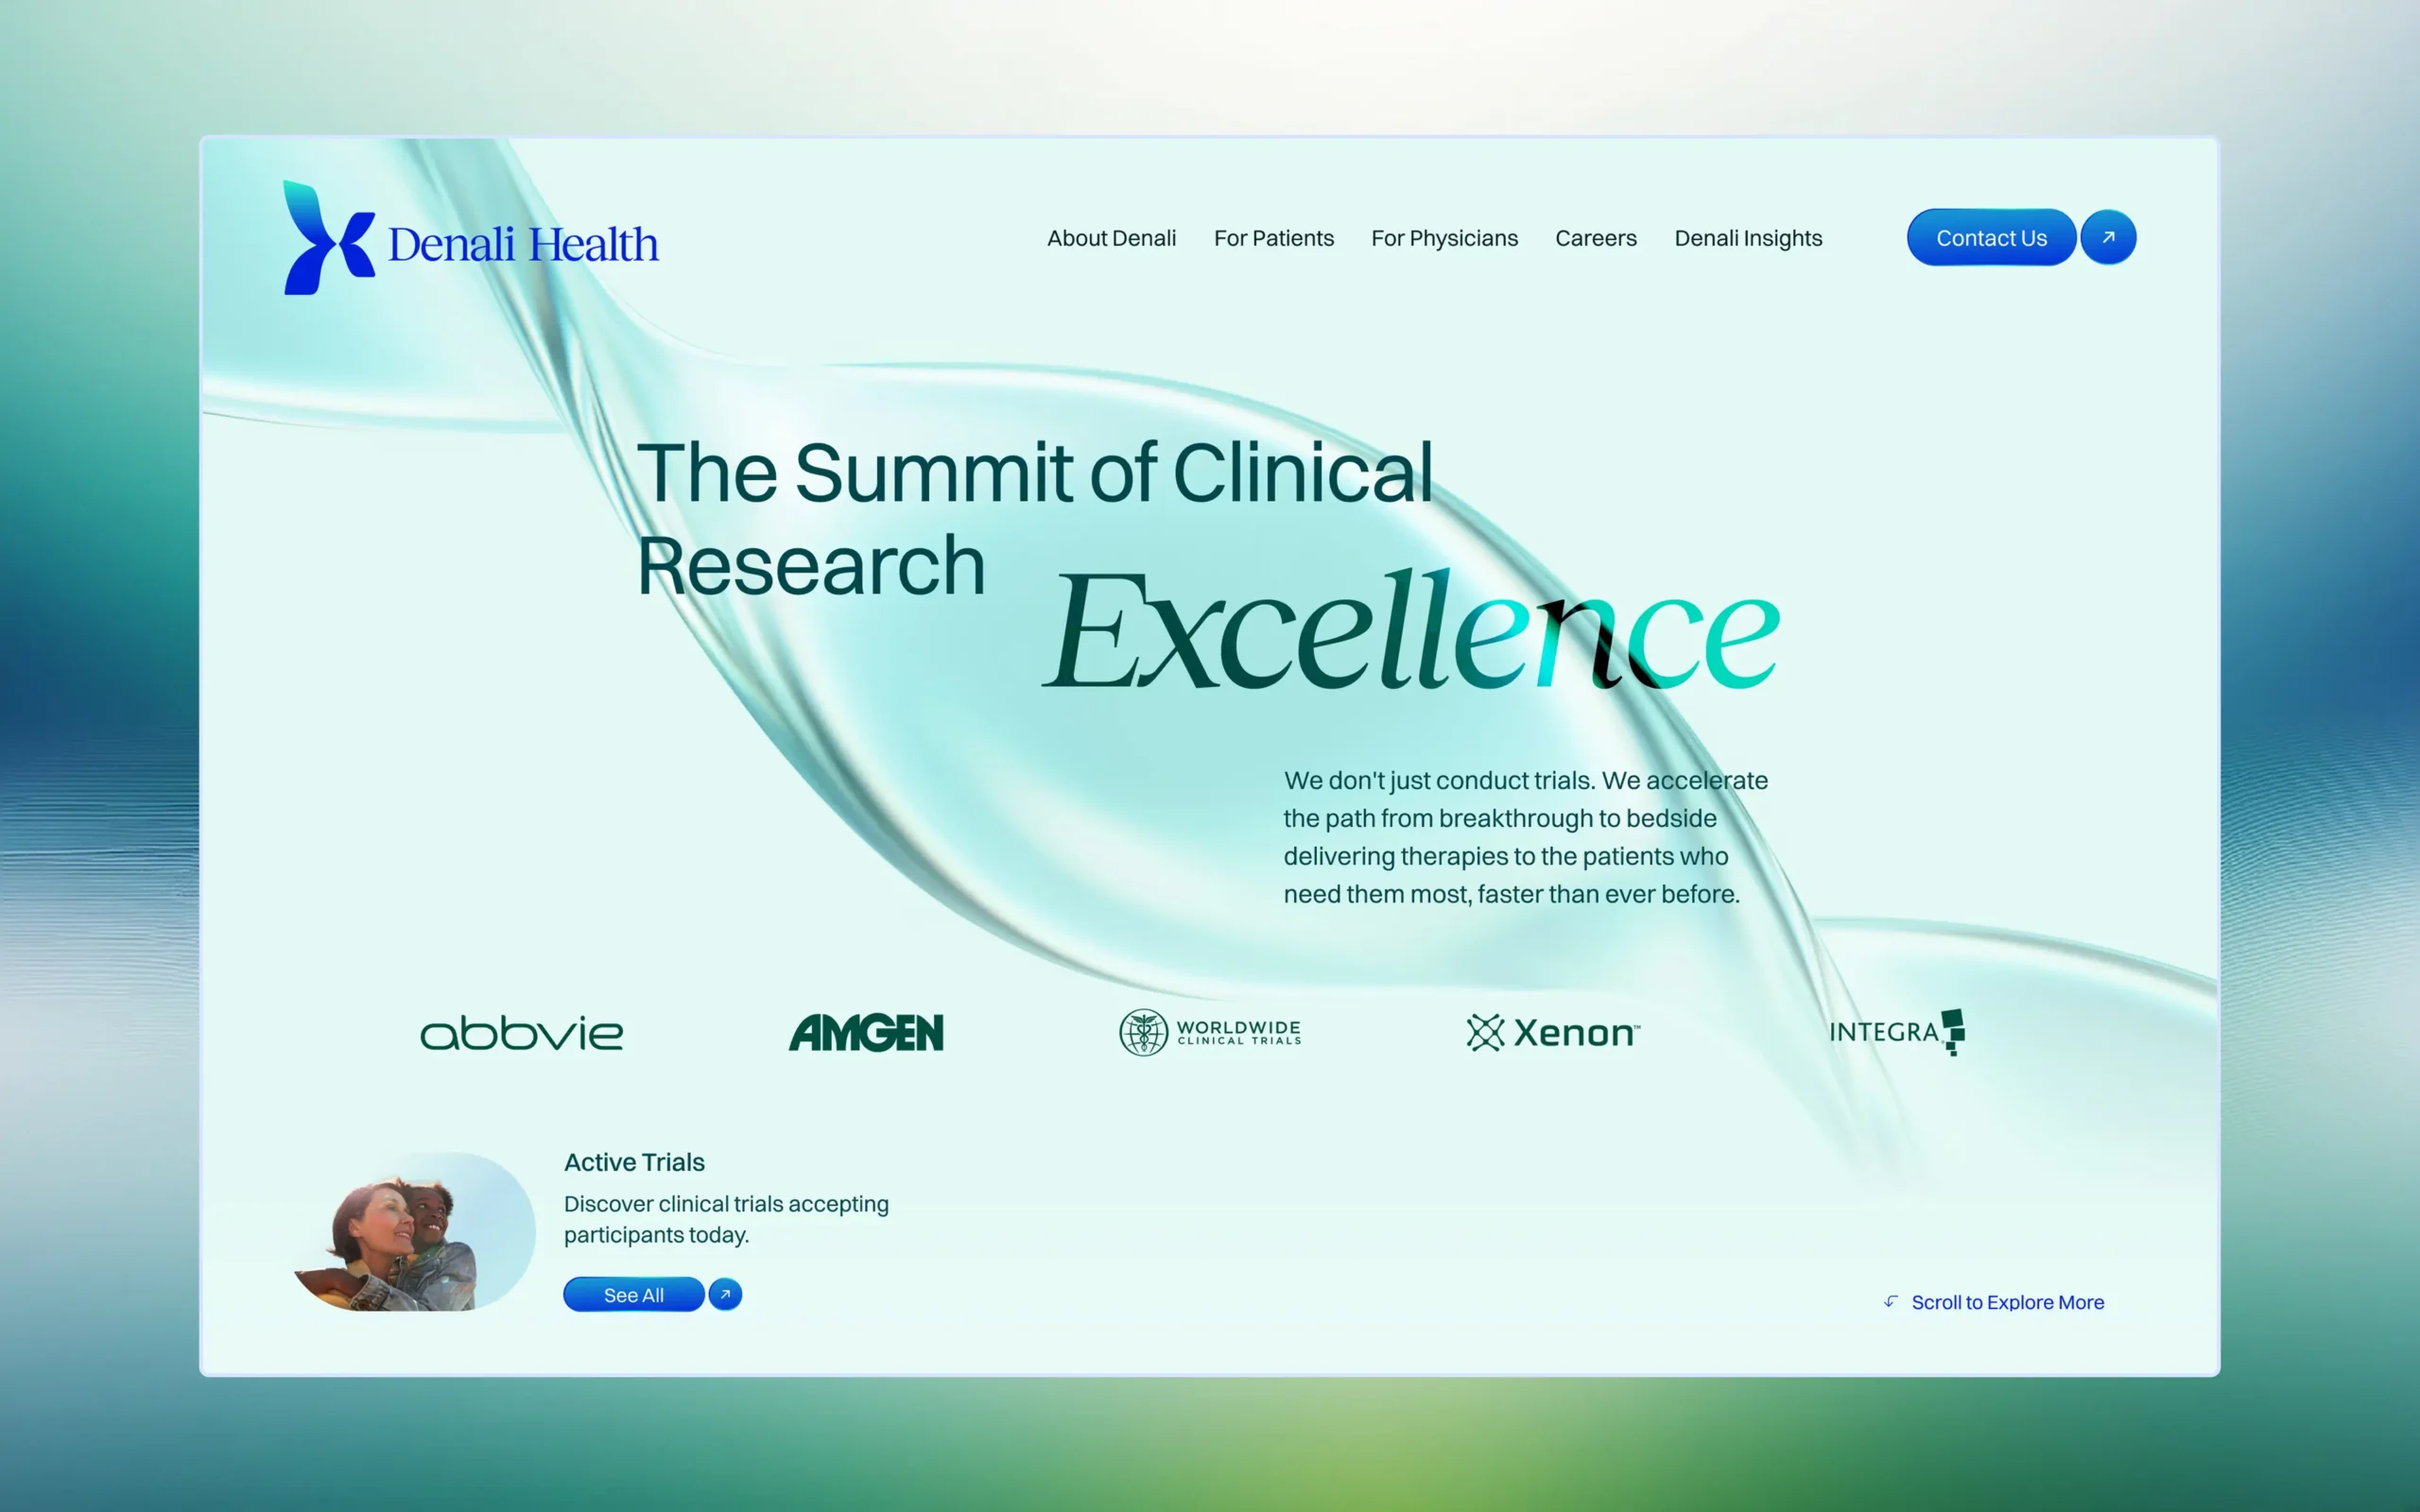Viewport: 2420px width, 1512px height.
Task: Click the Active Trials heading
Action: tap(634, 1162)
